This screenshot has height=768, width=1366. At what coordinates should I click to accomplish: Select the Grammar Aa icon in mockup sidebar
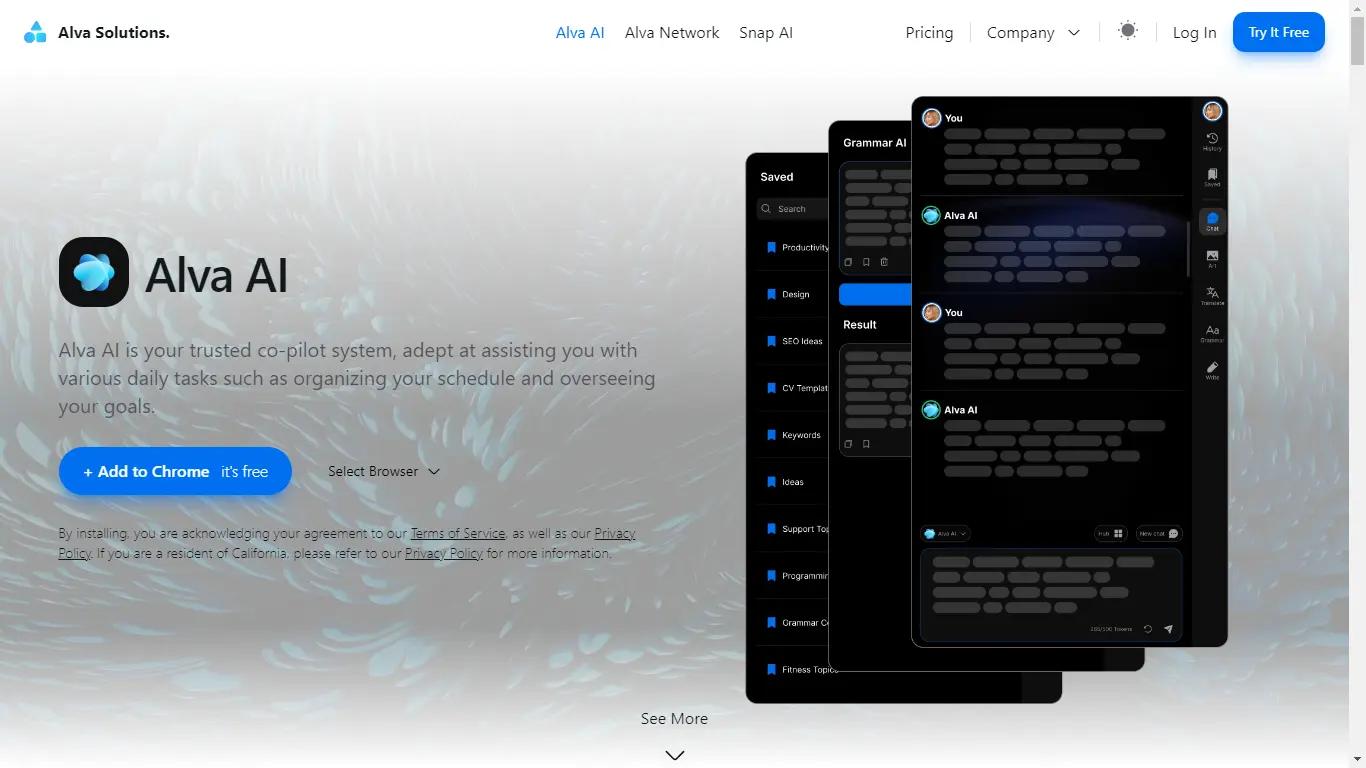(x=1212, y=333)
